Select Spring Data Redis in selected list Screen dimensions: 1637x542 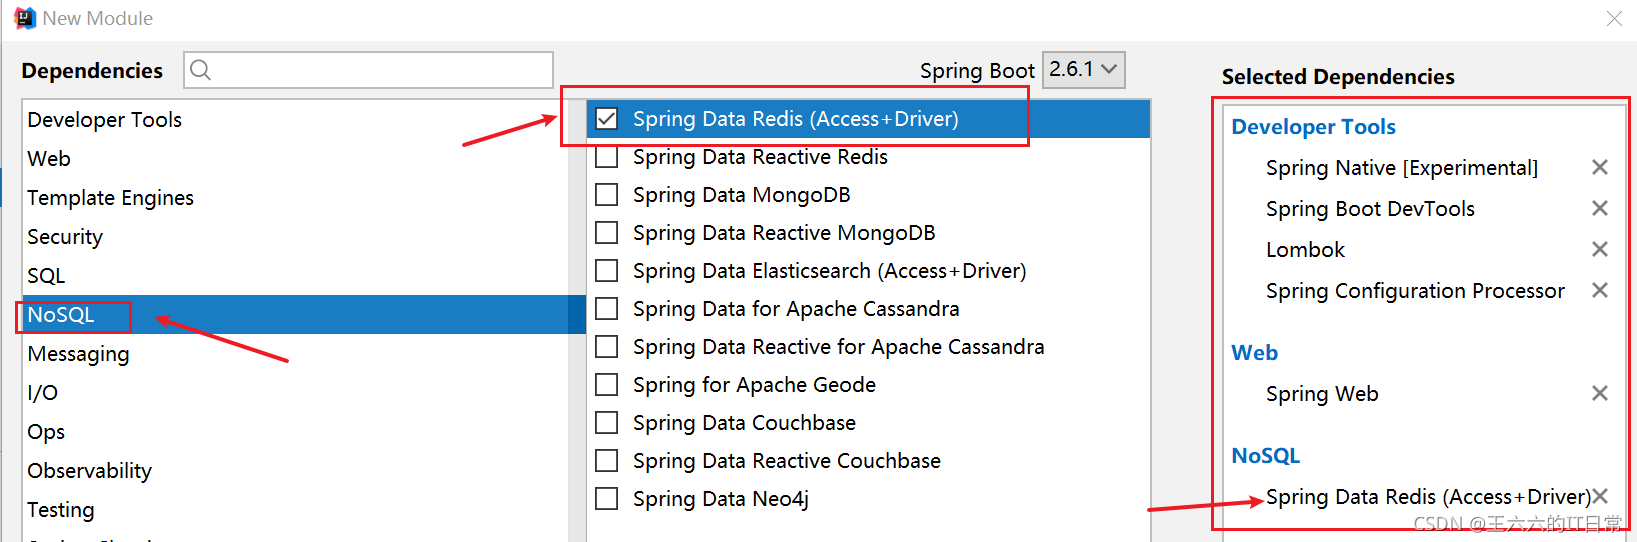pos(1428,497)
